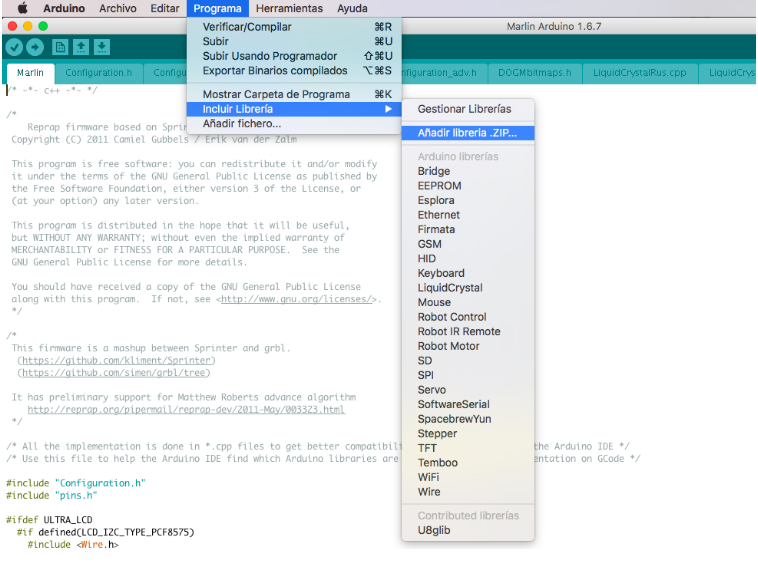The height and width of the screenshot is (565, 758).
Task: Include the SPI library
Action: 467,375
